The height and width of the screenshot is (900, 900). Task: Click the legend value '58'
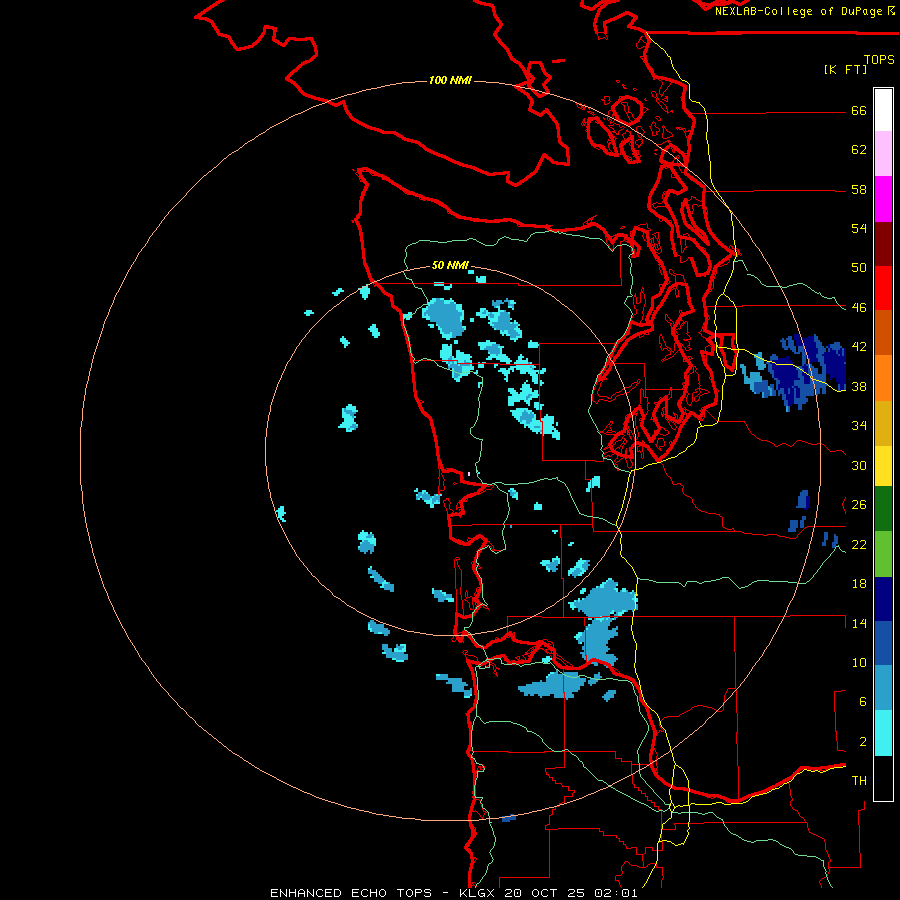[x=859, y=189]
